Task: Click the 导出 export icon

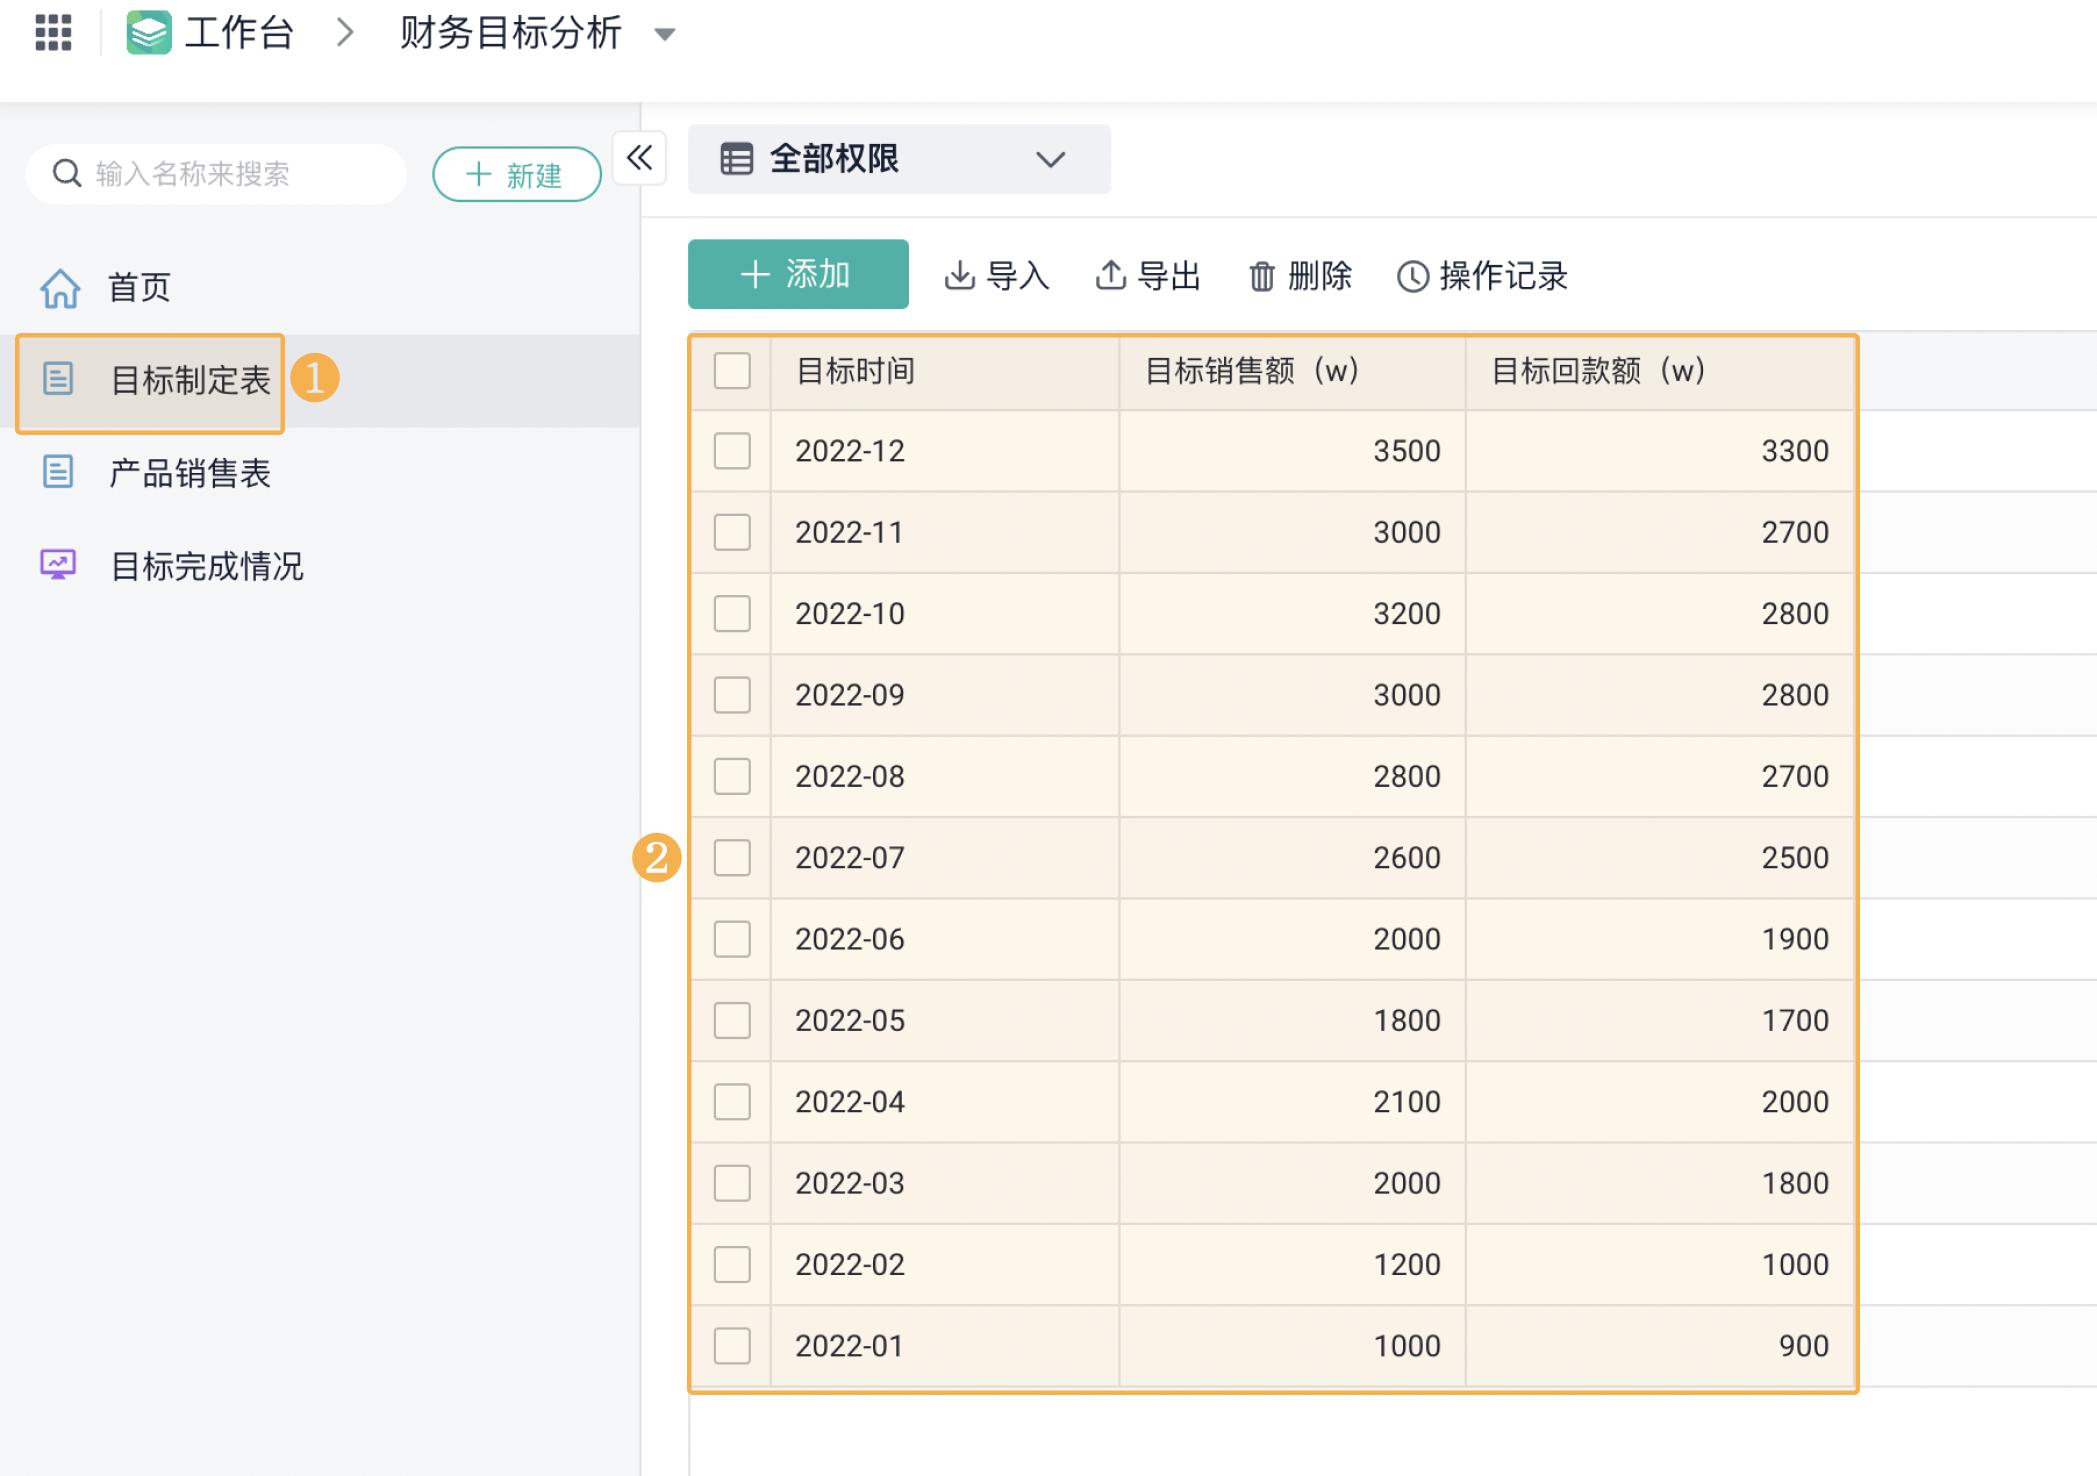Action: click(1112, 276)
